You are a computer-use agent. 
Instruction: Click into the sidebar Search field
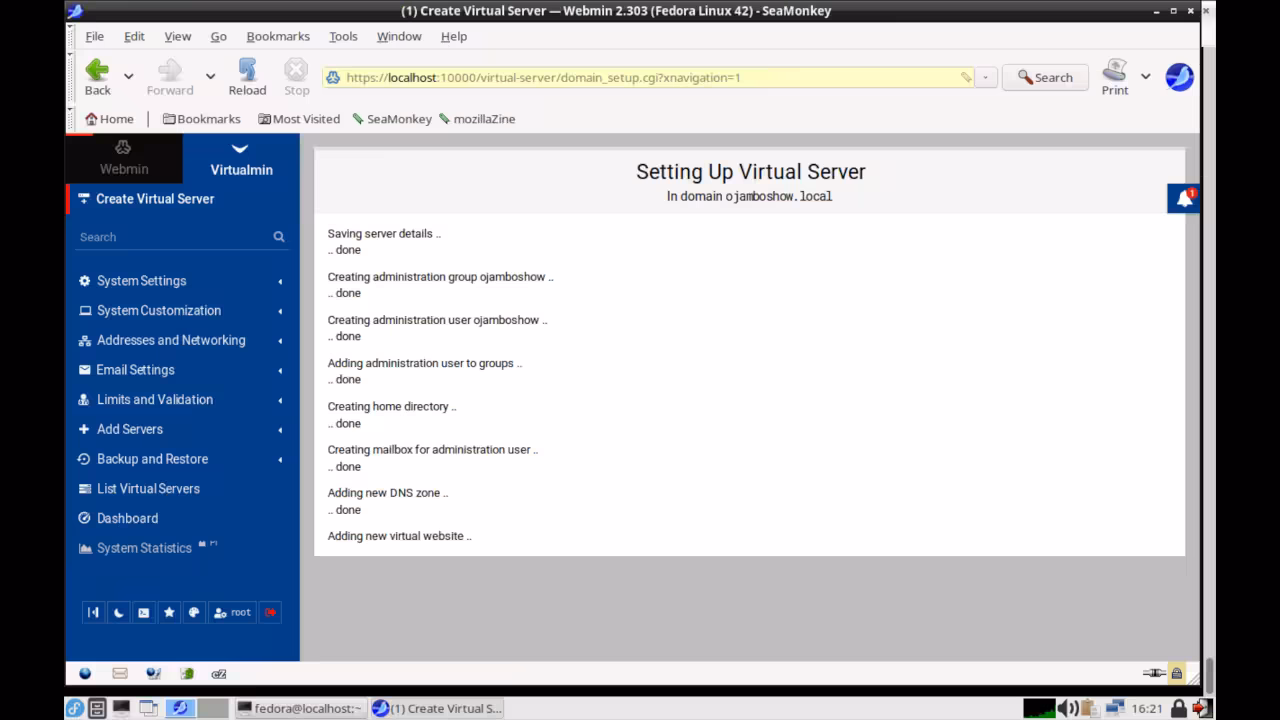coord(174,237)
